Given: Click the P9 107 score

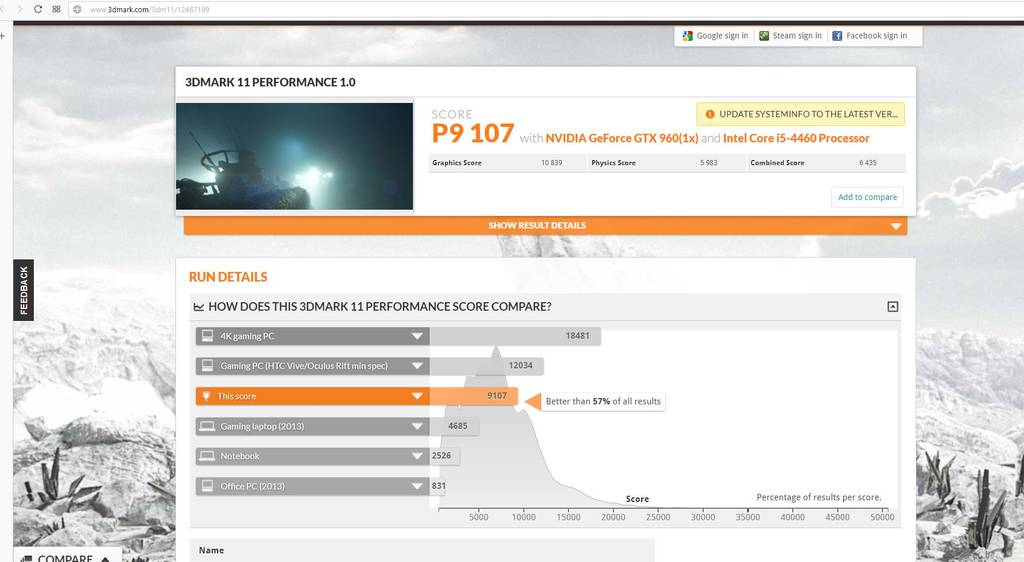Looking at the screenshot, I should [473, 134].
